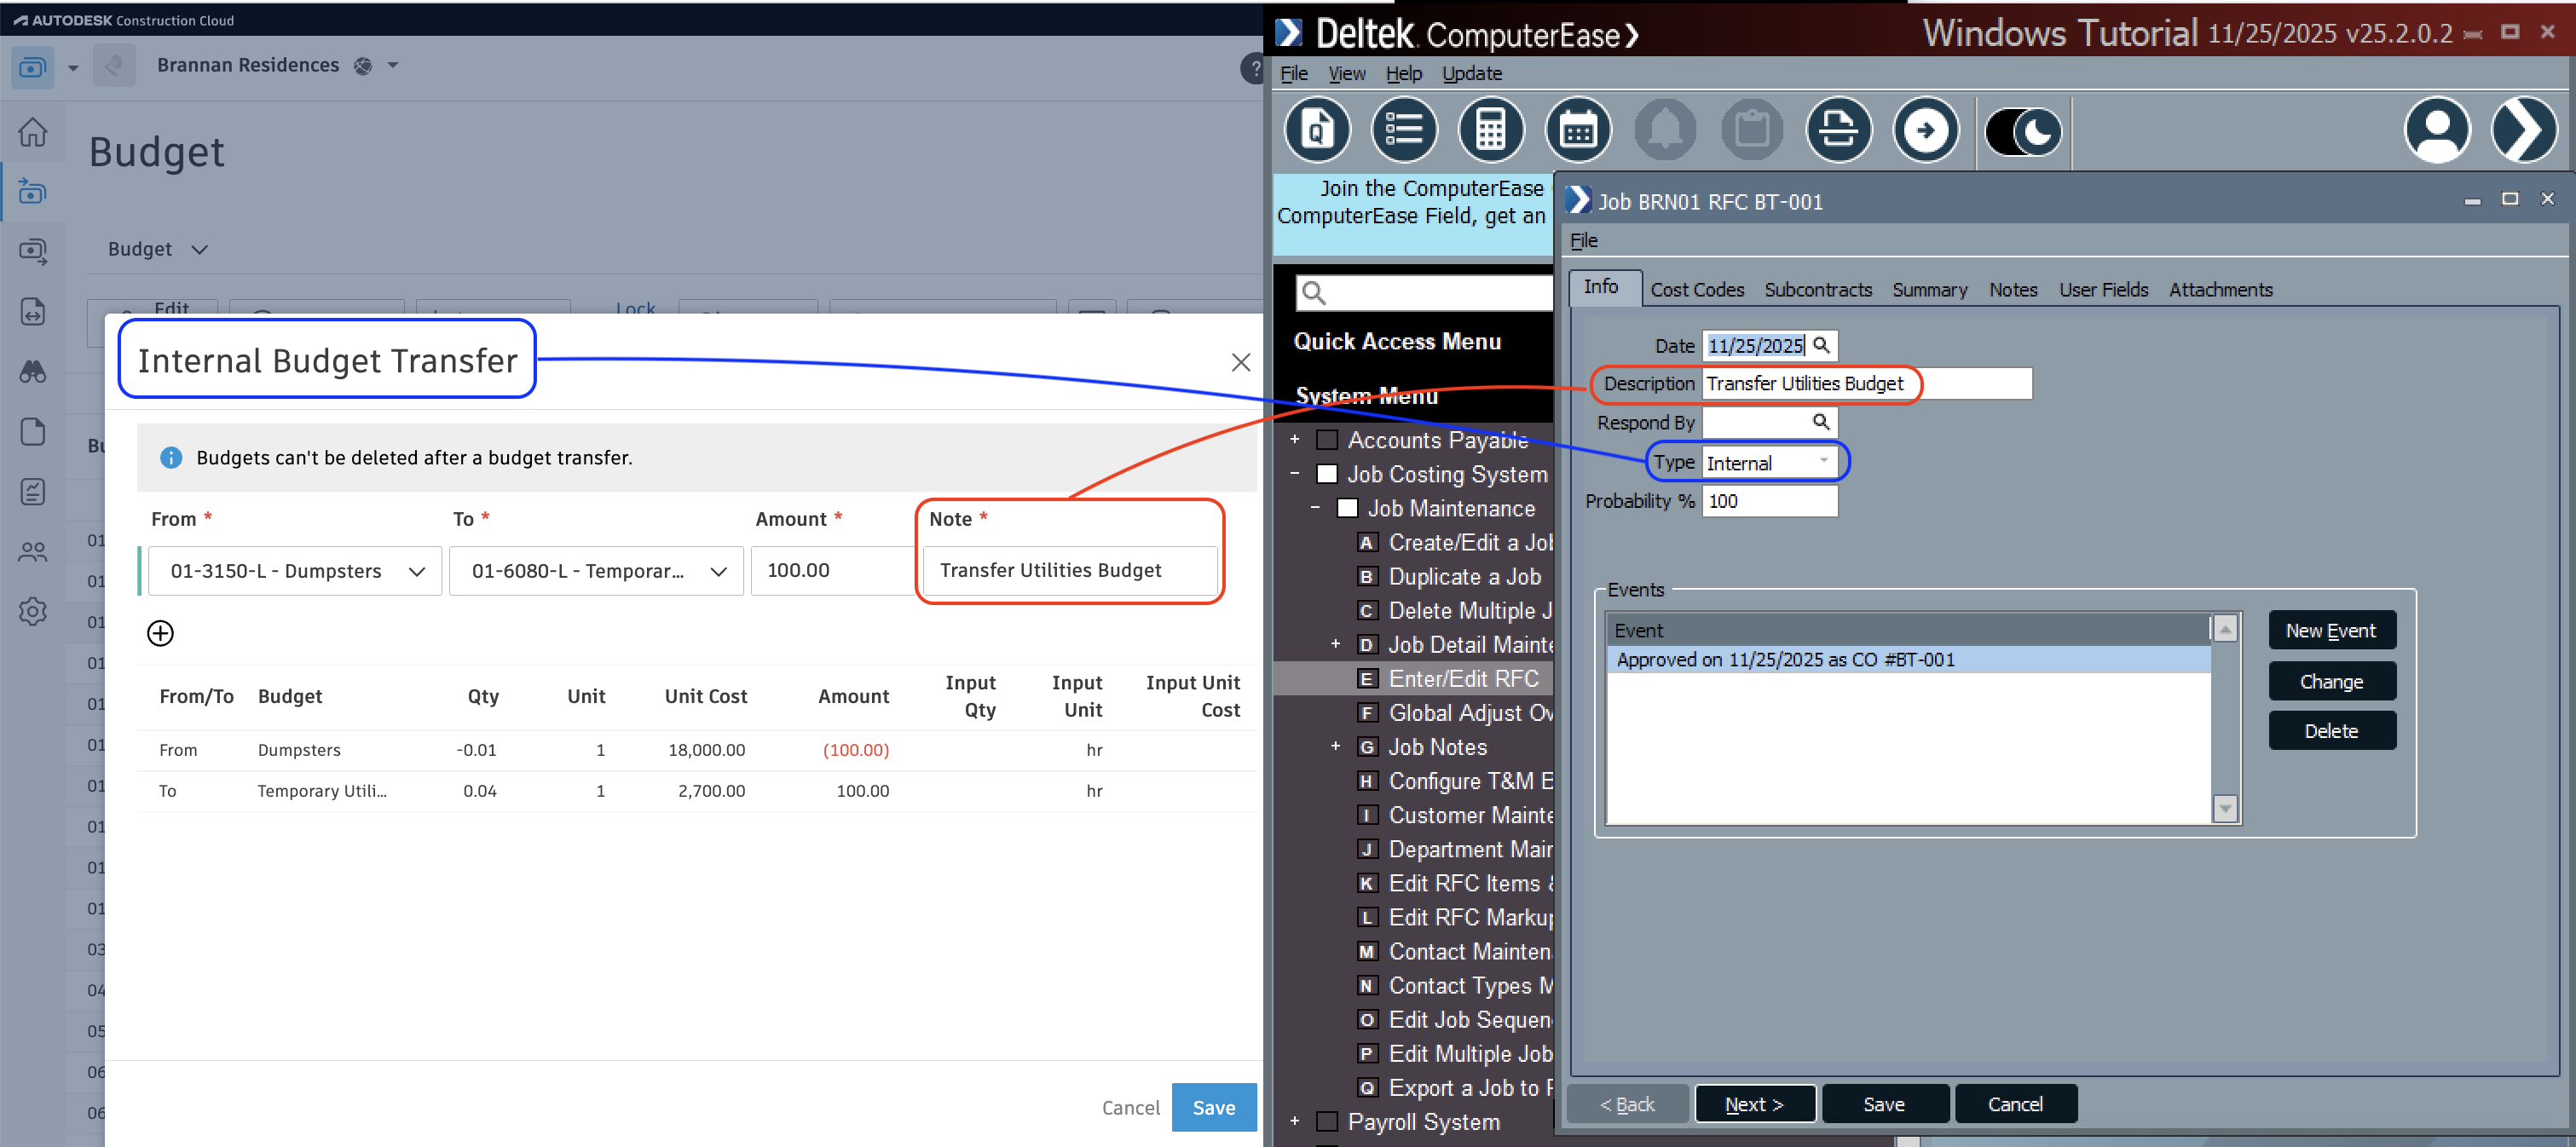
Task: Save the Internal Budget Transfer
Action: [x=1213, y=1107]
